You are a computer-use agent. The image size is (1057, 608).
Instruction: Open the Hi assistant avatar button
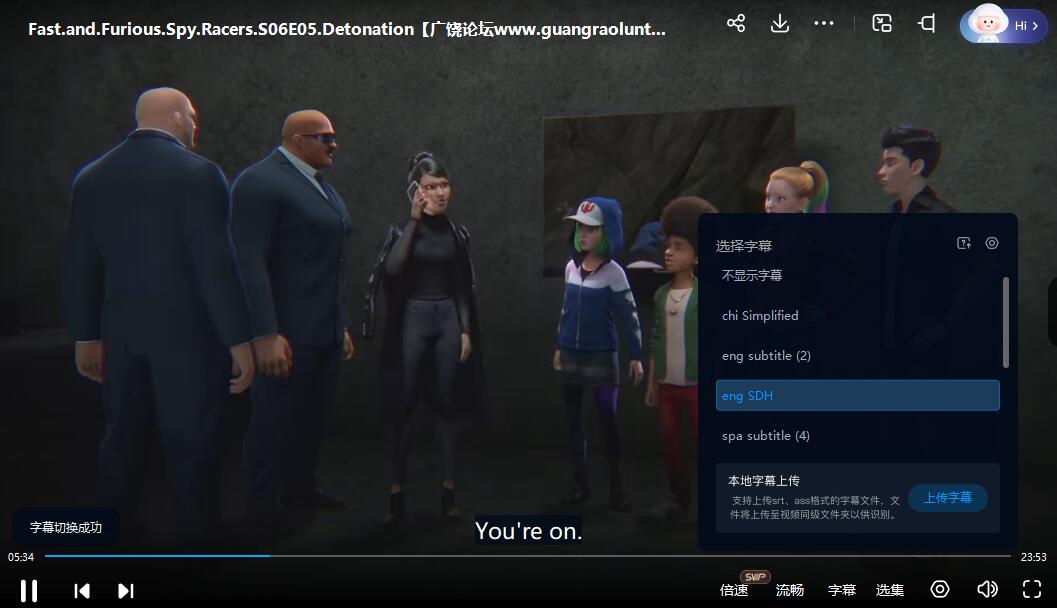(x=1004, y=25)
